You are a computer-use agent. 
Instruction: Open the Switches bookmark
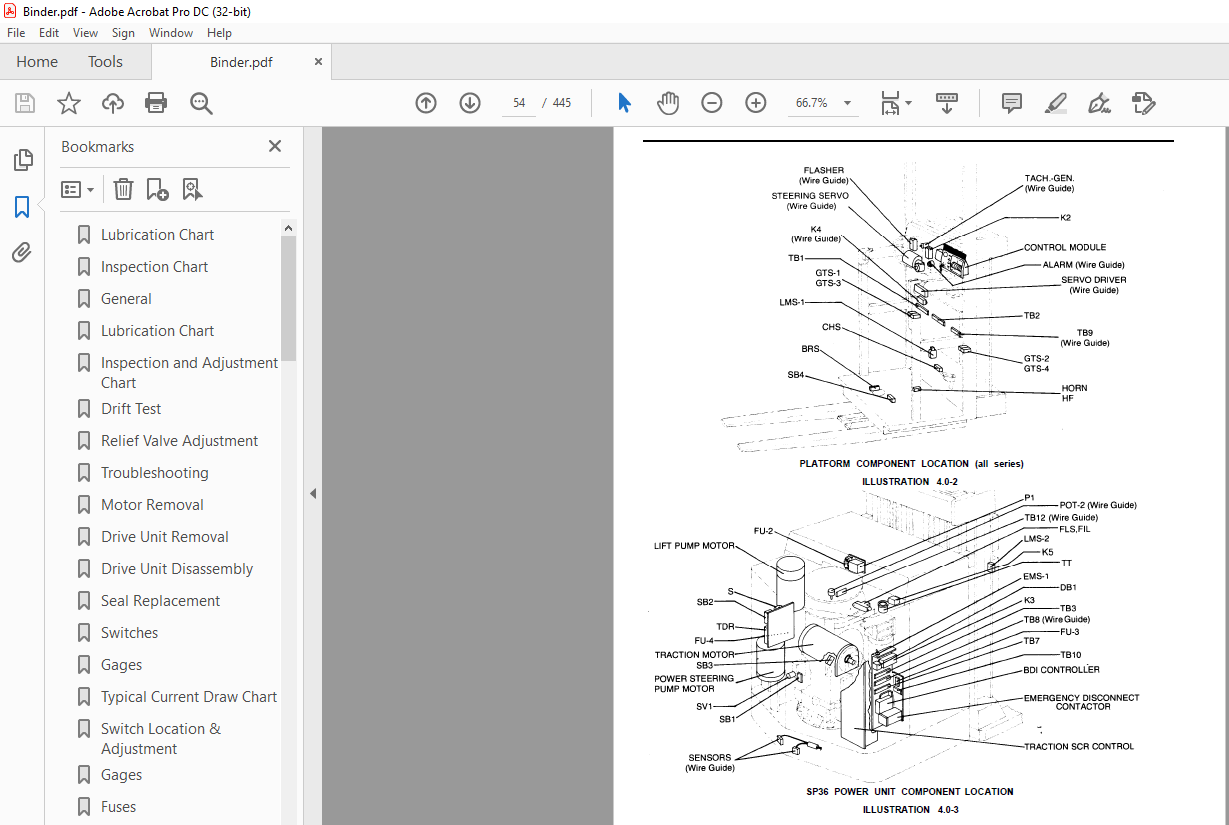[x=129, y=633]
